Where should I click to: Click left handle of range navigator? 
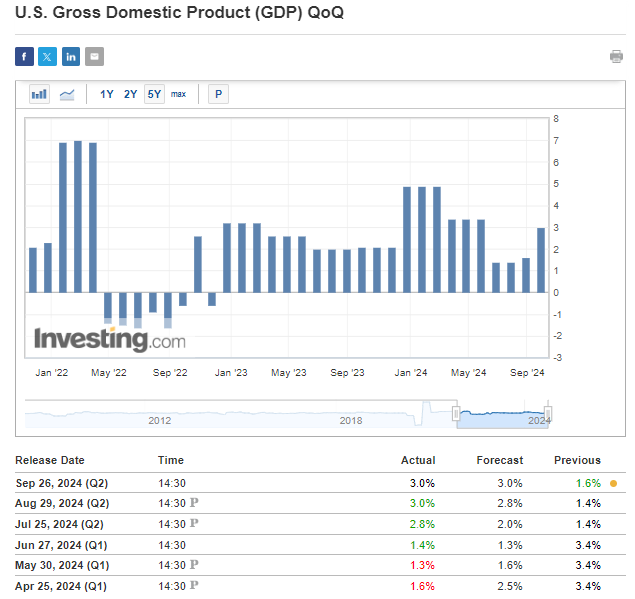456,413
